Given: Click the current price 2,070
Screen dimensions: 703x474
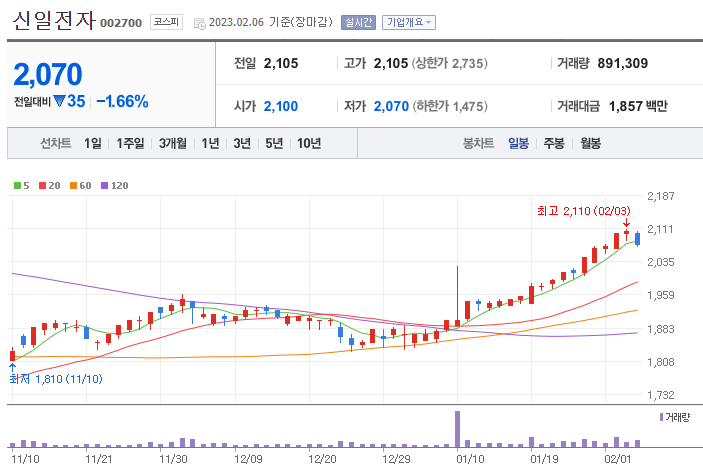Looking at the screenshot, I should point(48,74).
